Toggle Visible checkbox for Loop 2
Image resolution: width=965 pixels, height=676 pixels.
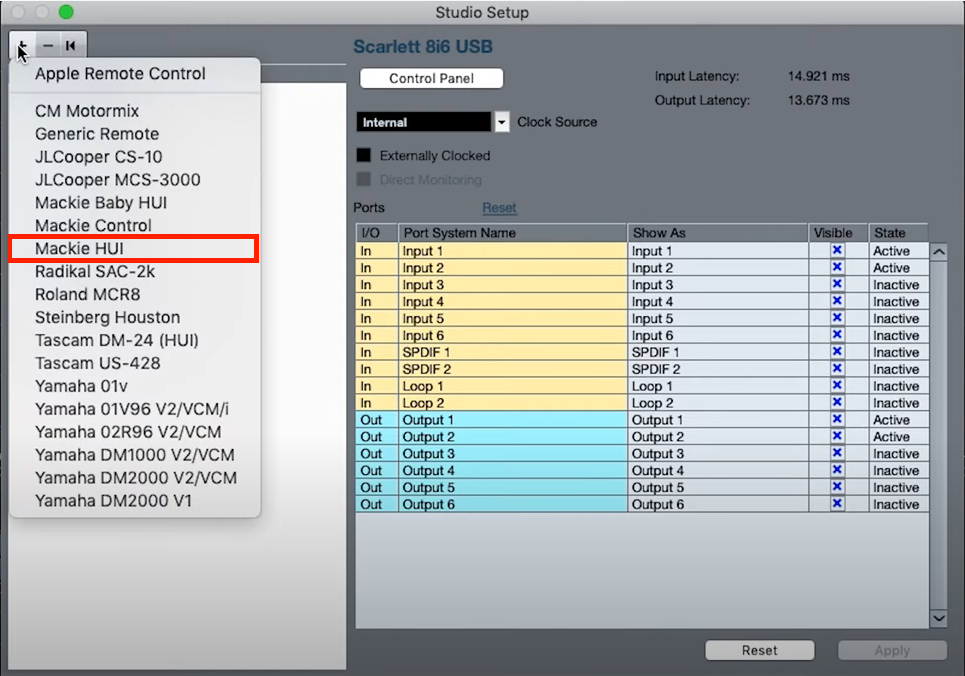(837, 402)
